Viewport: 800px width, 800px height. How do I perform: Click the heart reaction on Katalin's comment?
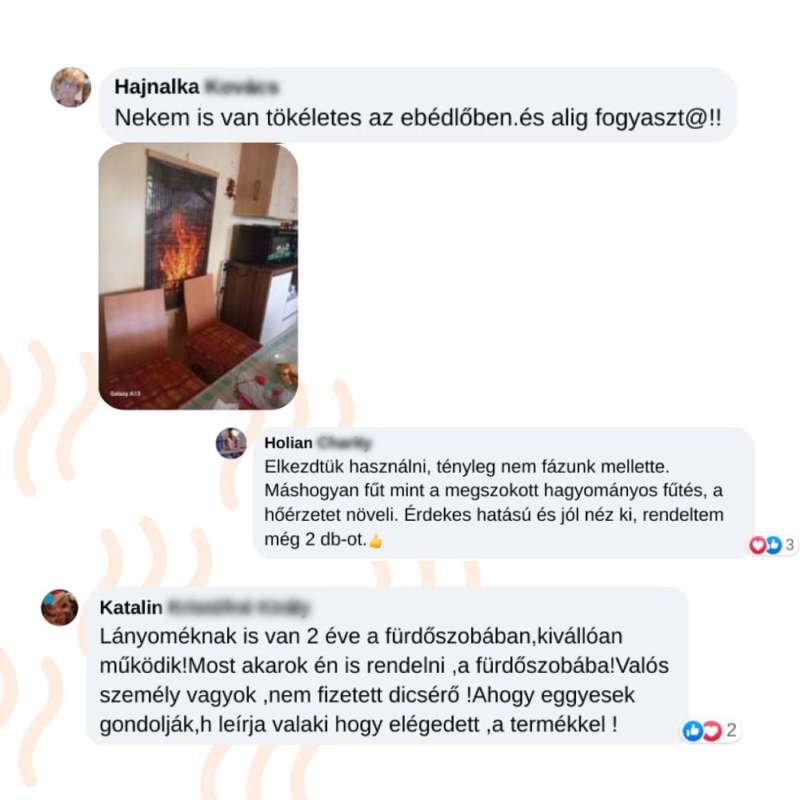(712, 731)
